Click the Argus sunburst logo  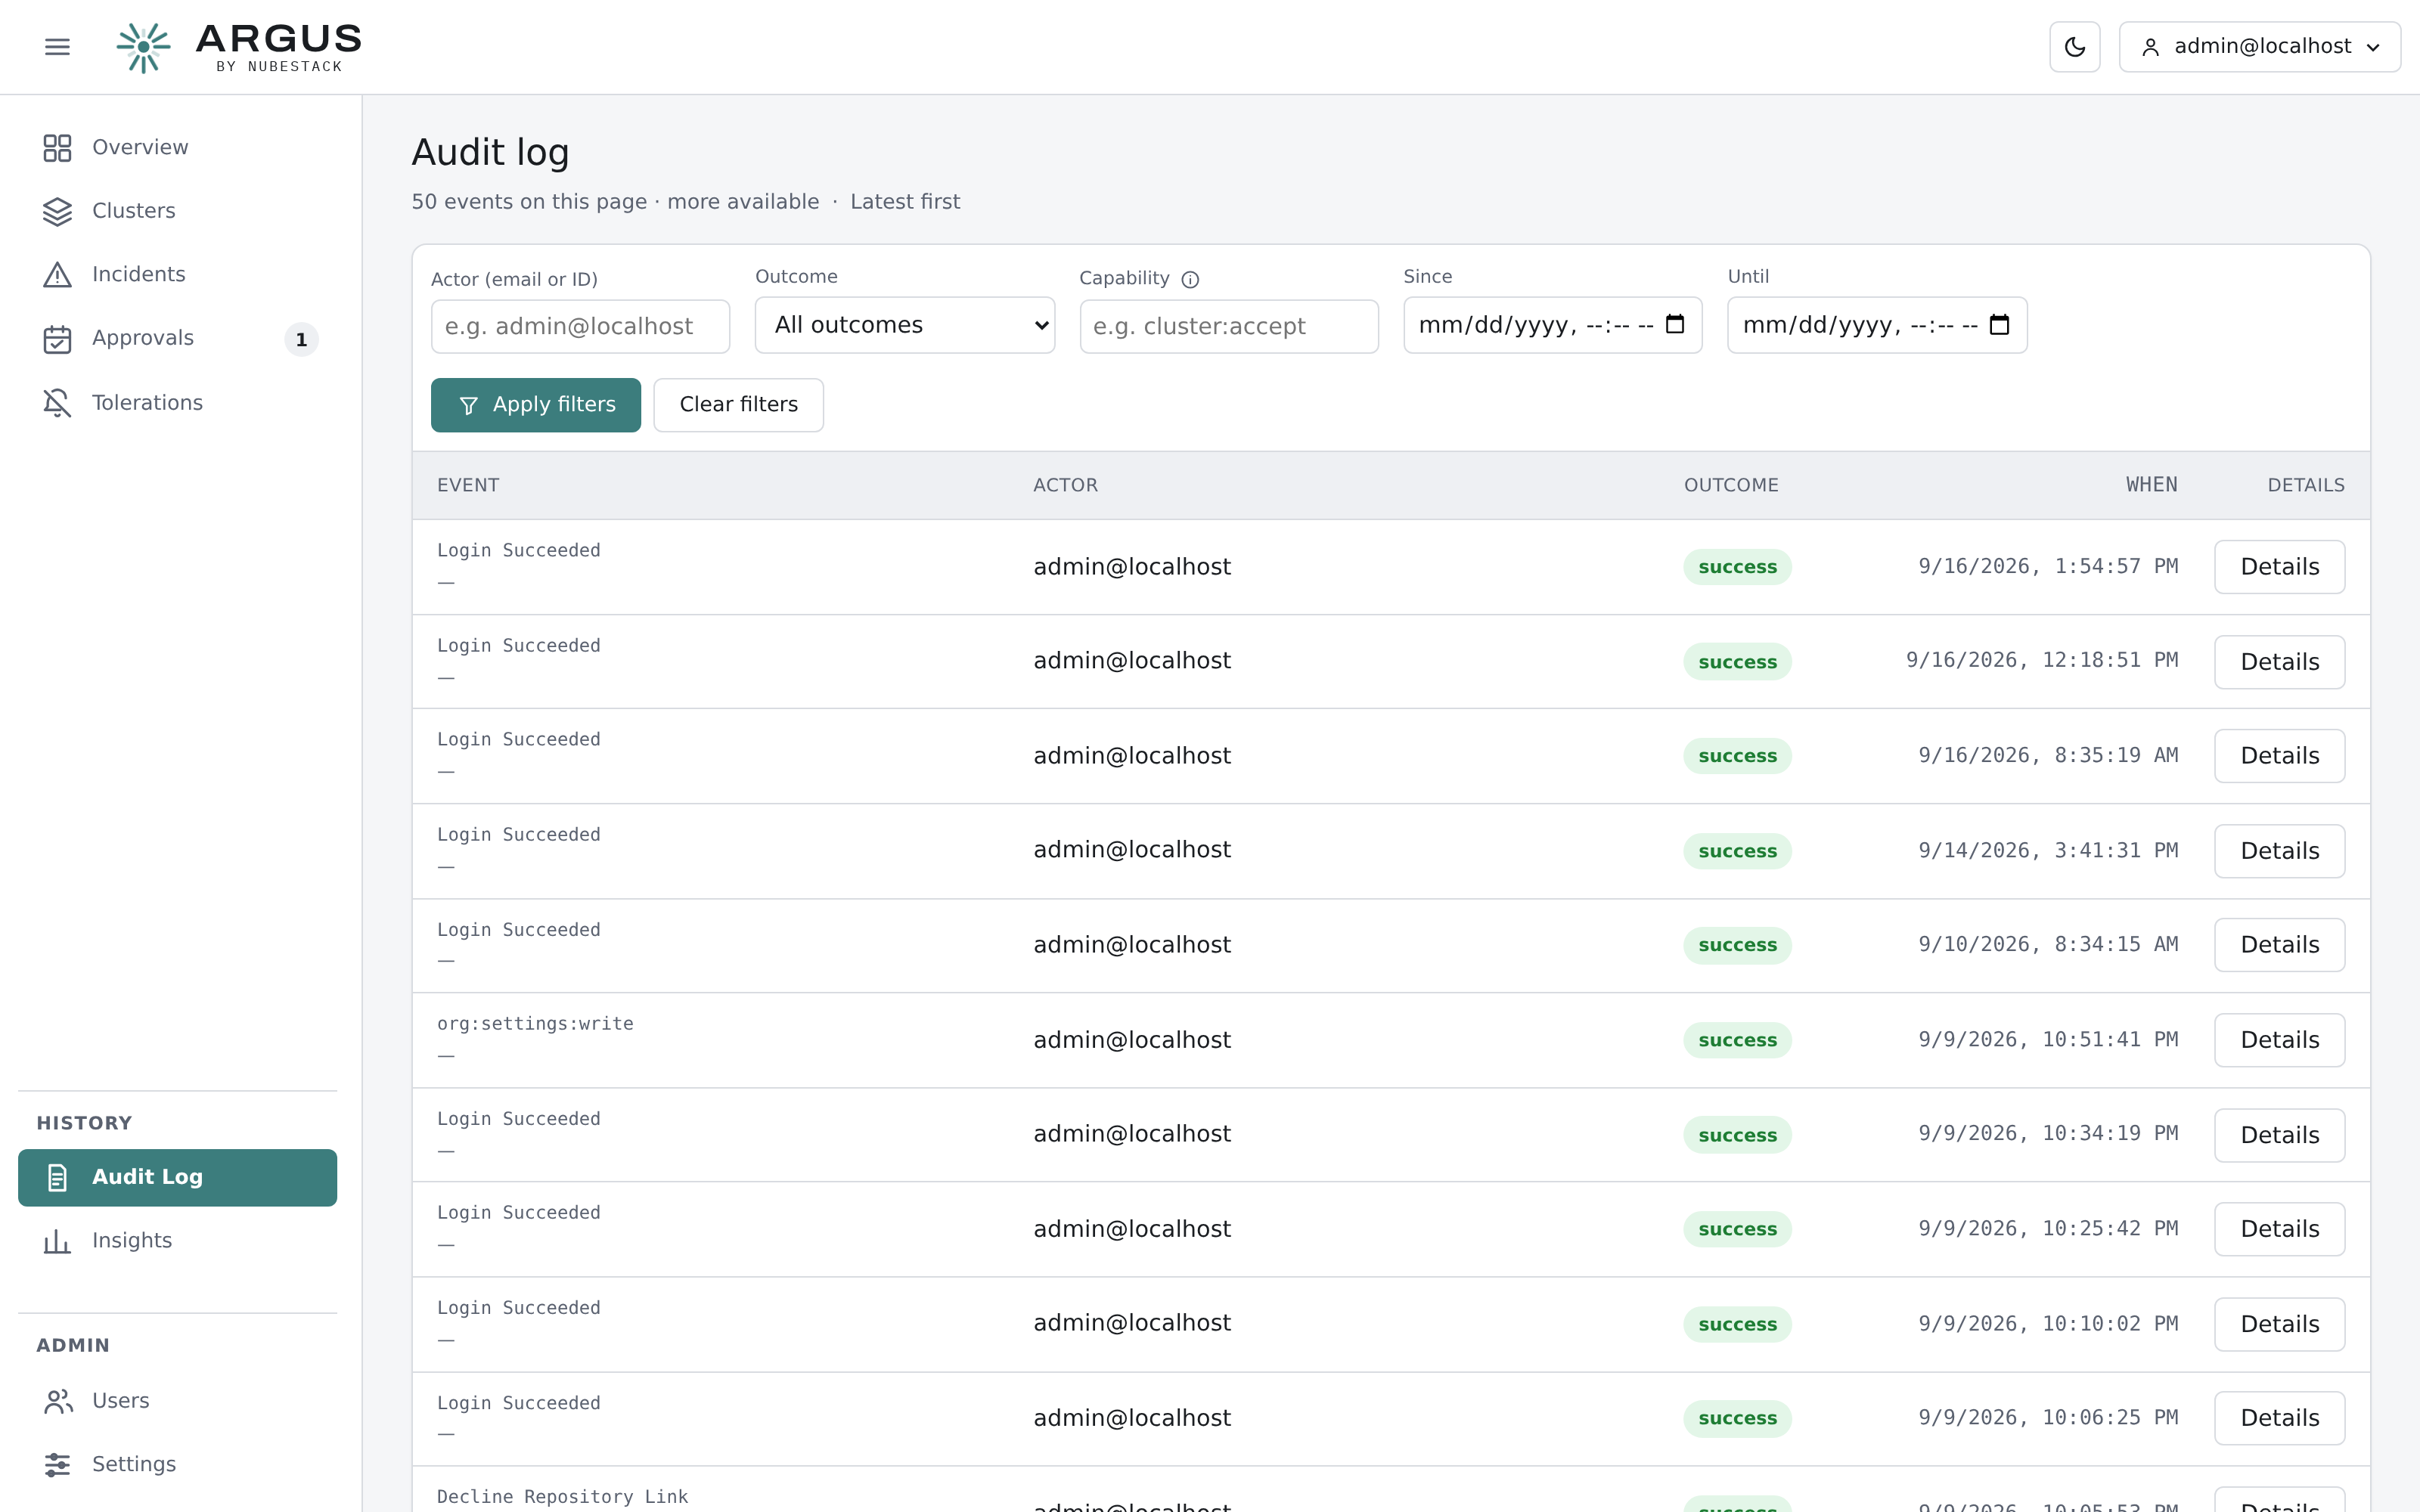pyautogui.click(x=143, y=47)
